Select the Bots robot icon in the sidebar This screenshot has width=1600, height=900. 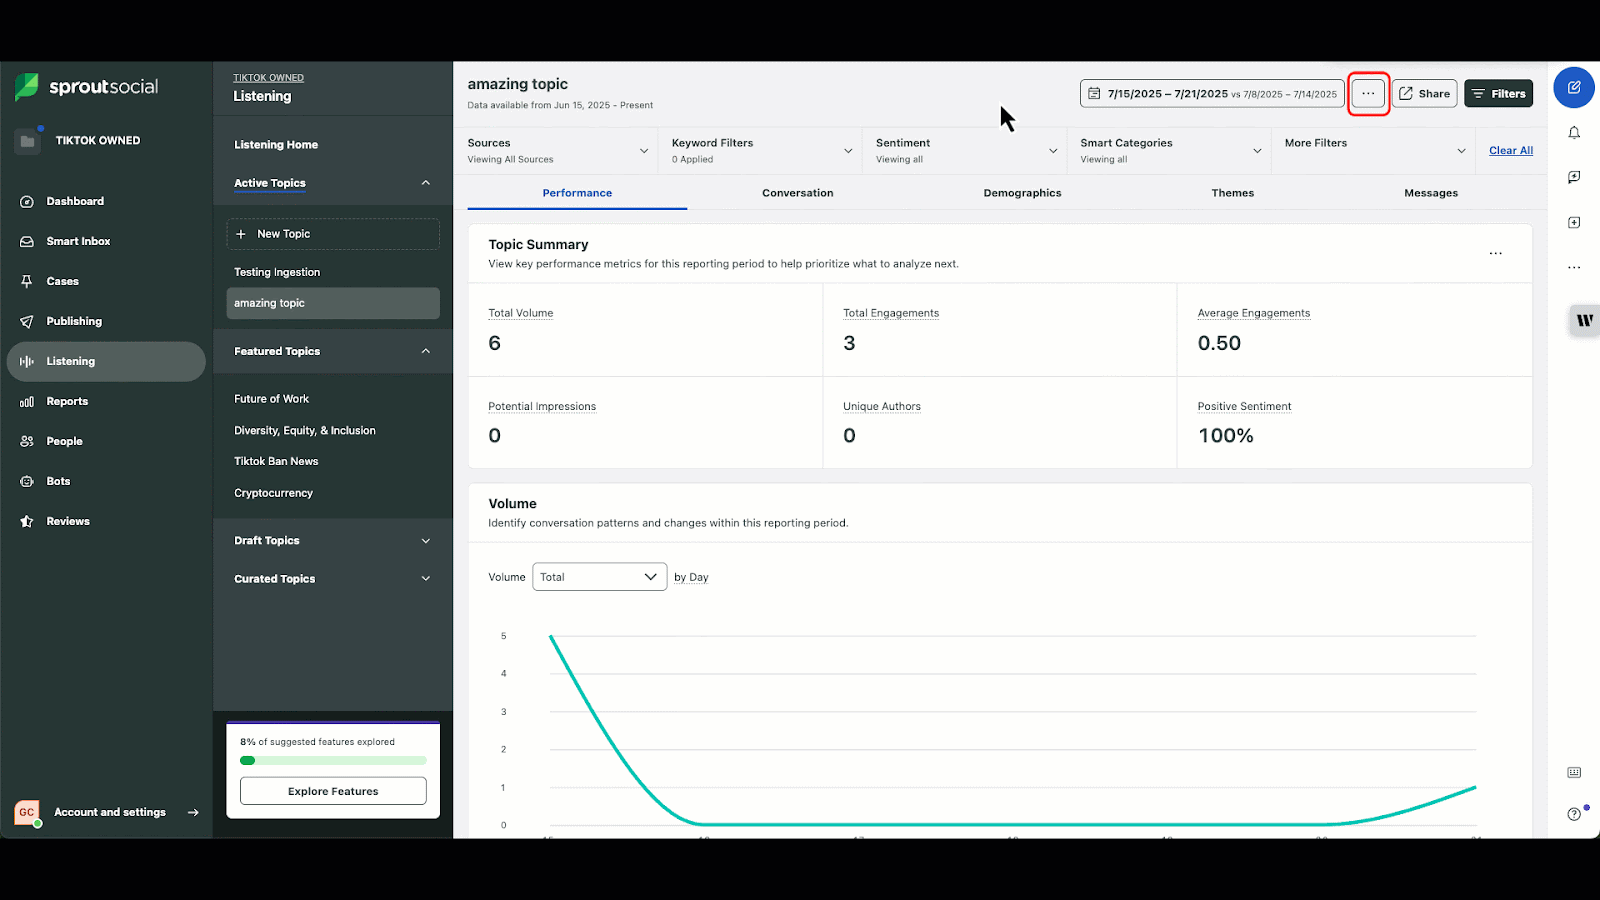click(x=26, y=481)
